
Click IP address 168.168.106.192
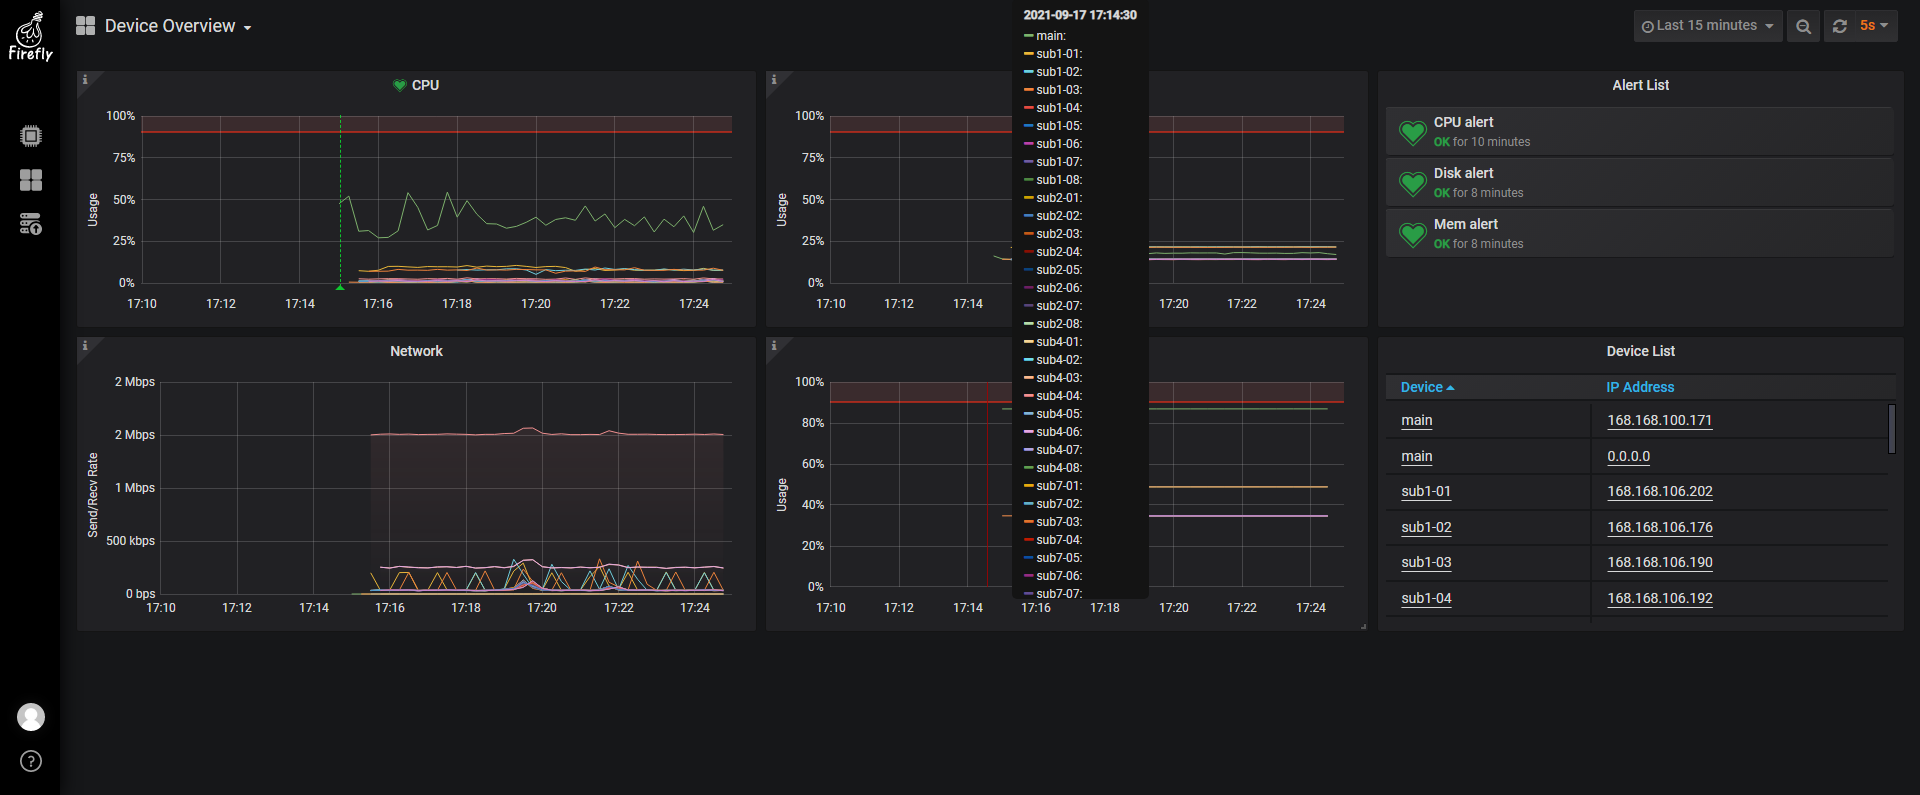(x=1659, y=598)
